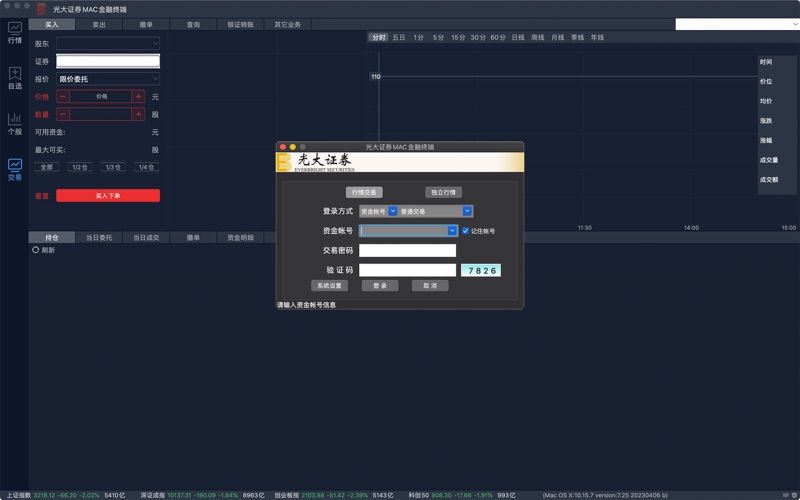800x500 pixels.
Task: Click the plus icon beside 价格 field
Action: click(137, 97)
